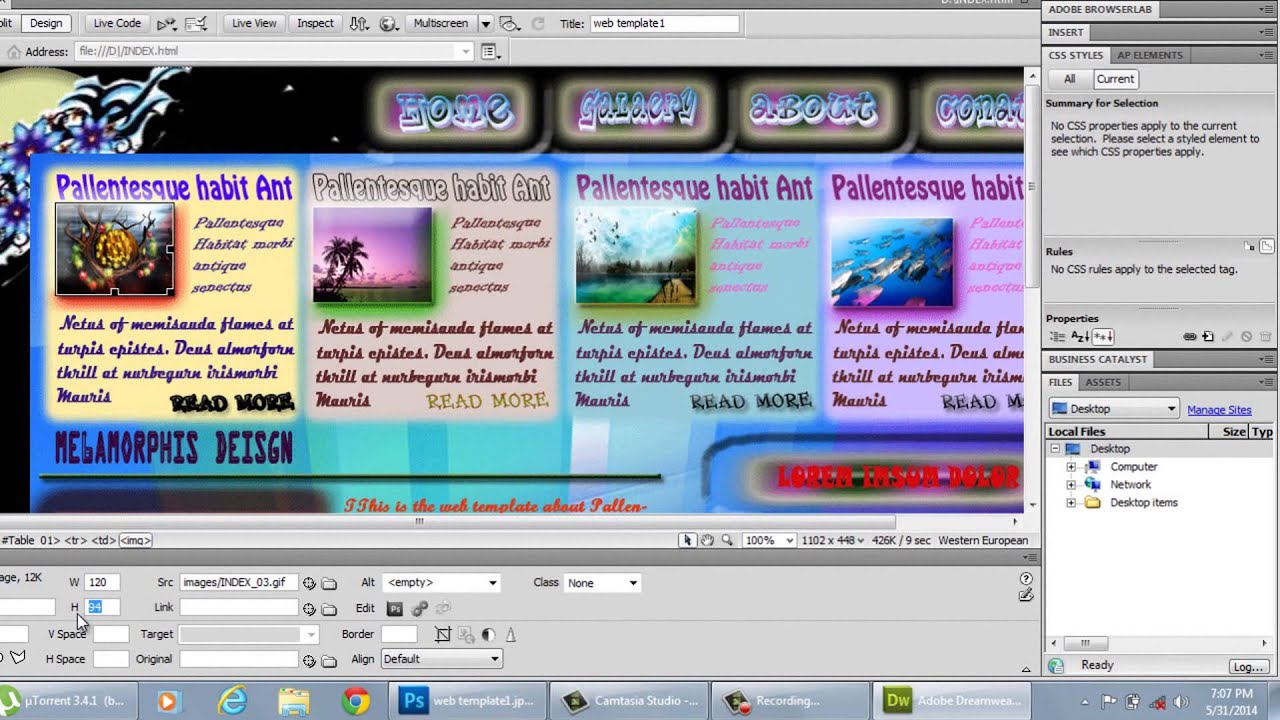
Task: Open the Files tab
Action: pyautogui.click(x=1060, y=382)
